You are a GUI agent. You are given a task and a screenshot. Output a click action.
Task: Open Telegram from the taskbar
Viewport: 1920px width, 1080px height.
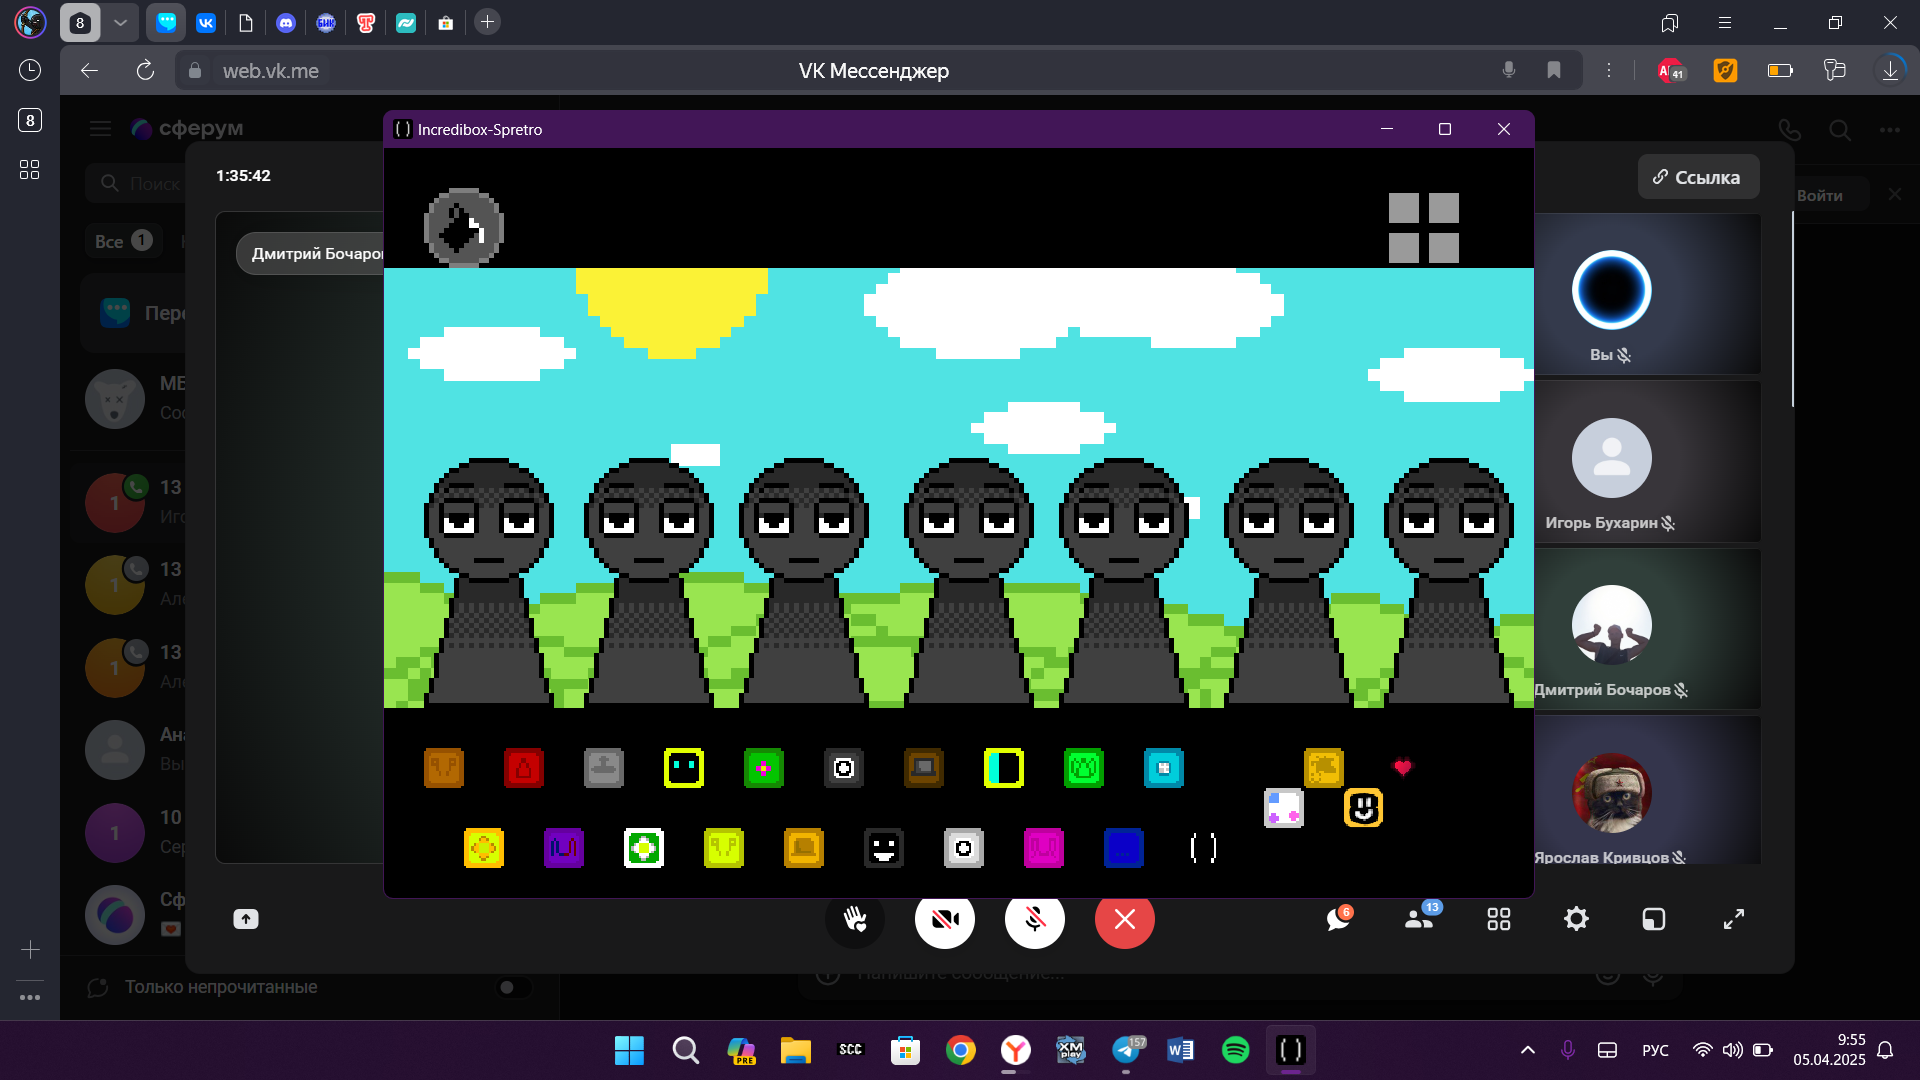[1126, 1050]
